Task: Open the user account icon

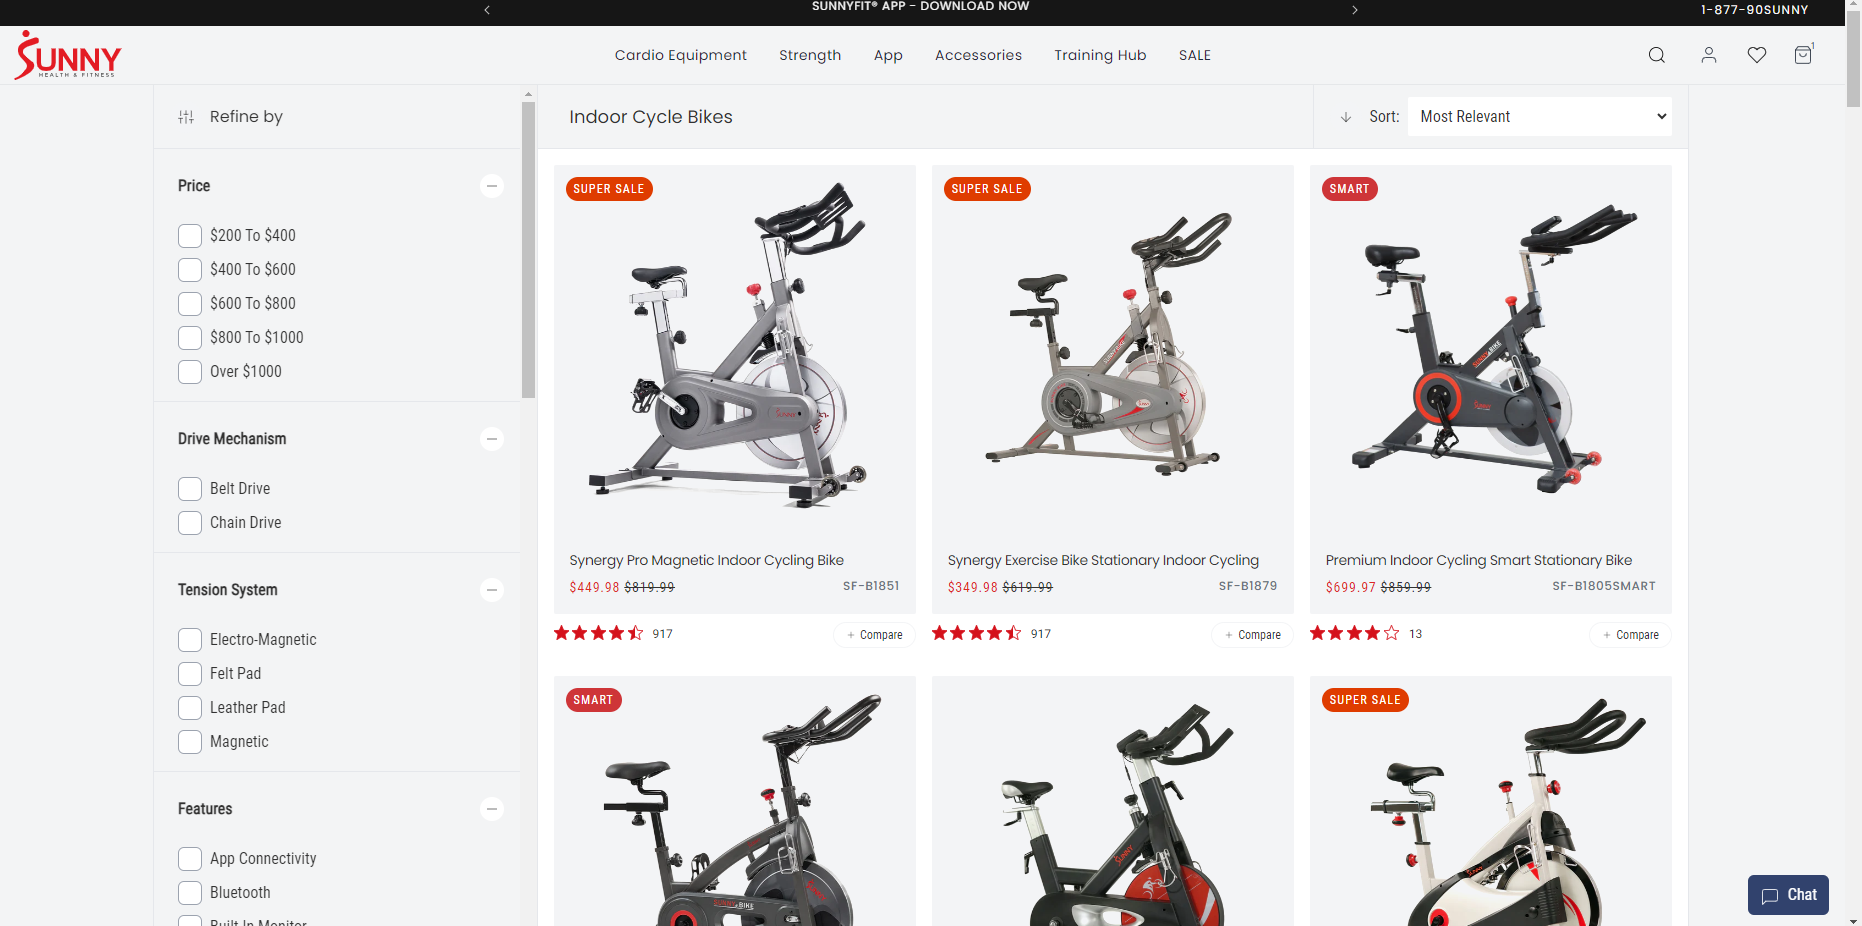Action: (1709, 55)
